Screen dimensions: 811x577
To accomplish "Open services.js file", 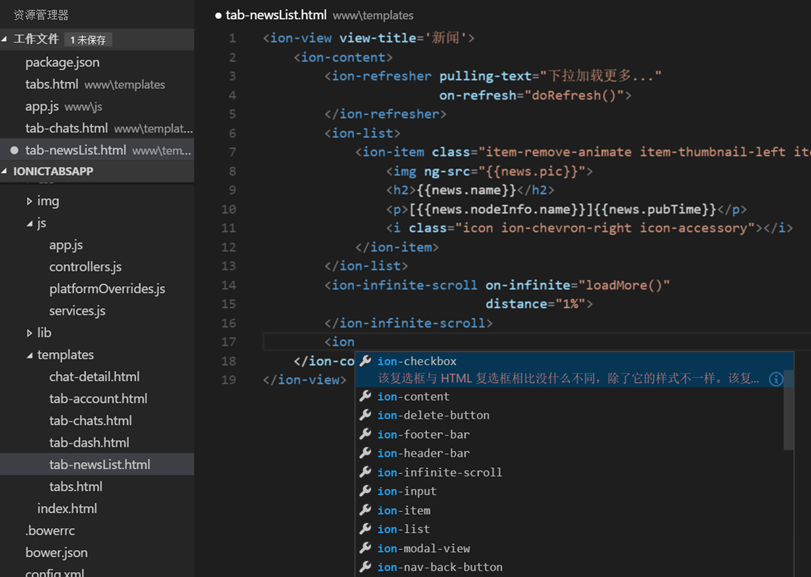I will [x=97, y=311].
